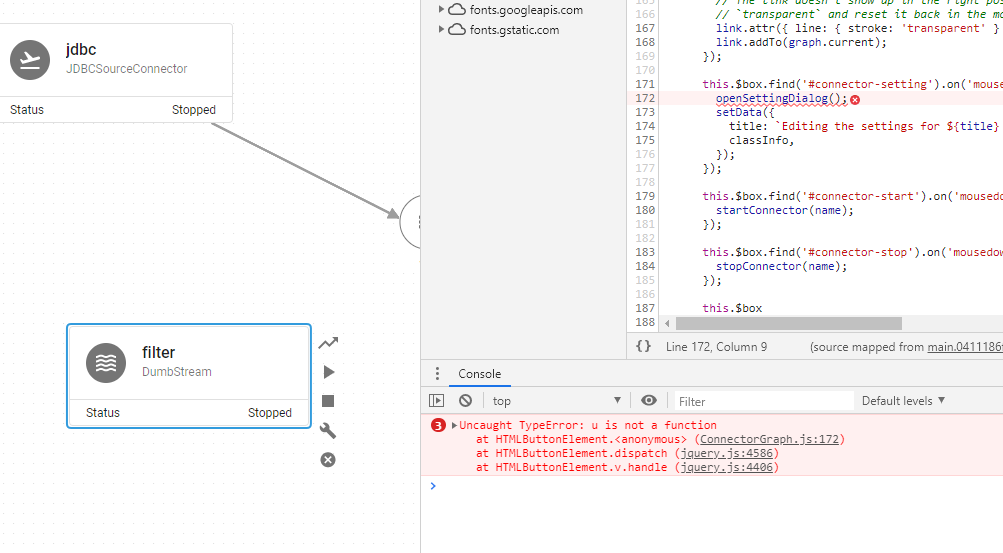Click the red error marker on line 172

click(855, 100)
